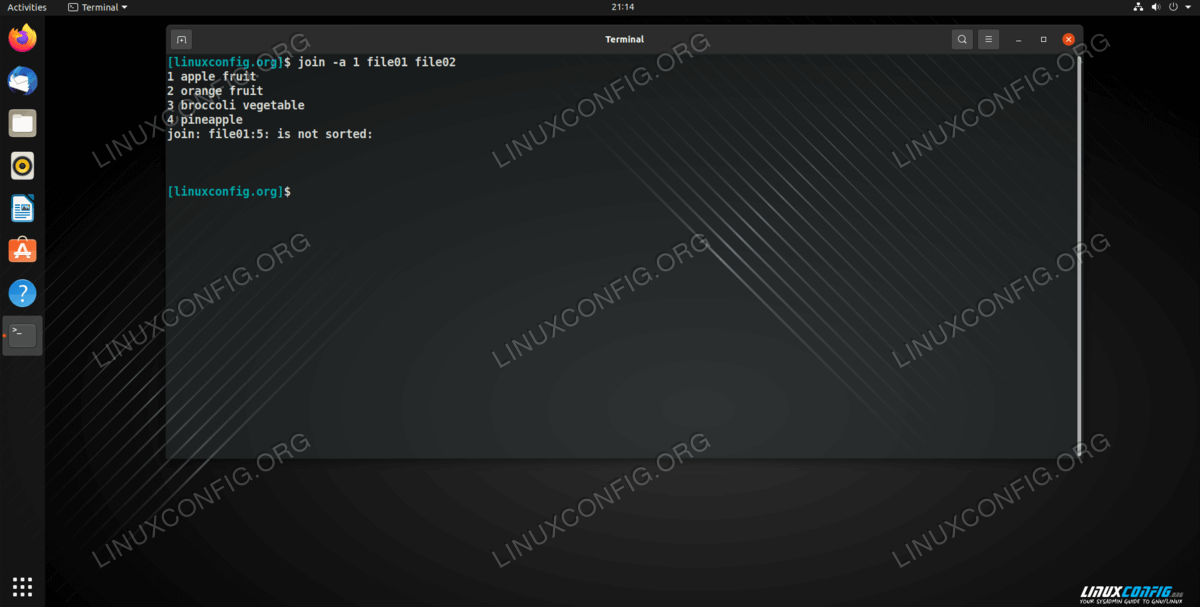Click the new tab button in Terminal
This screenshot has height=607, width=1200.
(181, 40)
